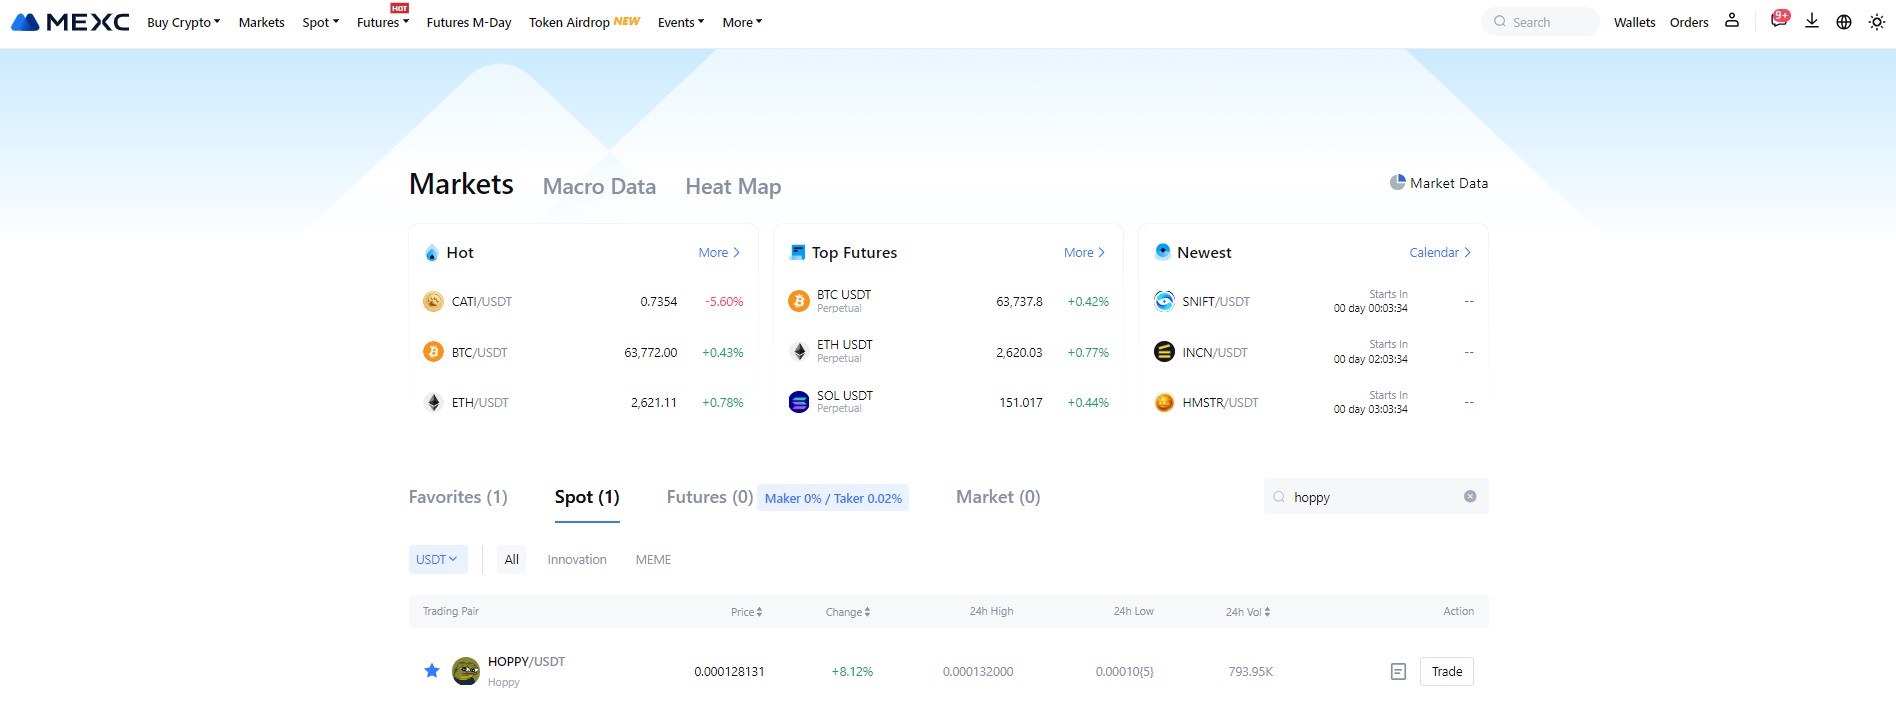Select the Heat Map tab
The width and height of the screenshot is (1896, 713).
[x=733, y=187]
